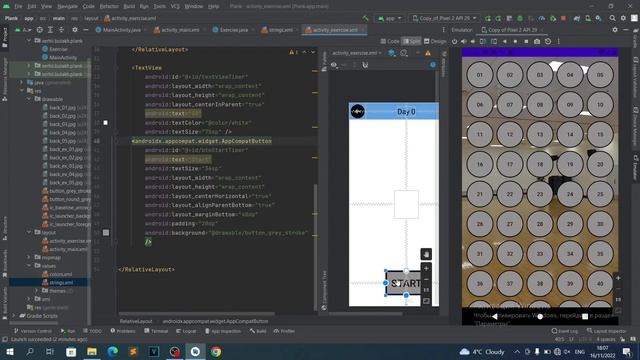Open the Problems tool window
Viewport: 640px width, 360px height.
point(123,331)
